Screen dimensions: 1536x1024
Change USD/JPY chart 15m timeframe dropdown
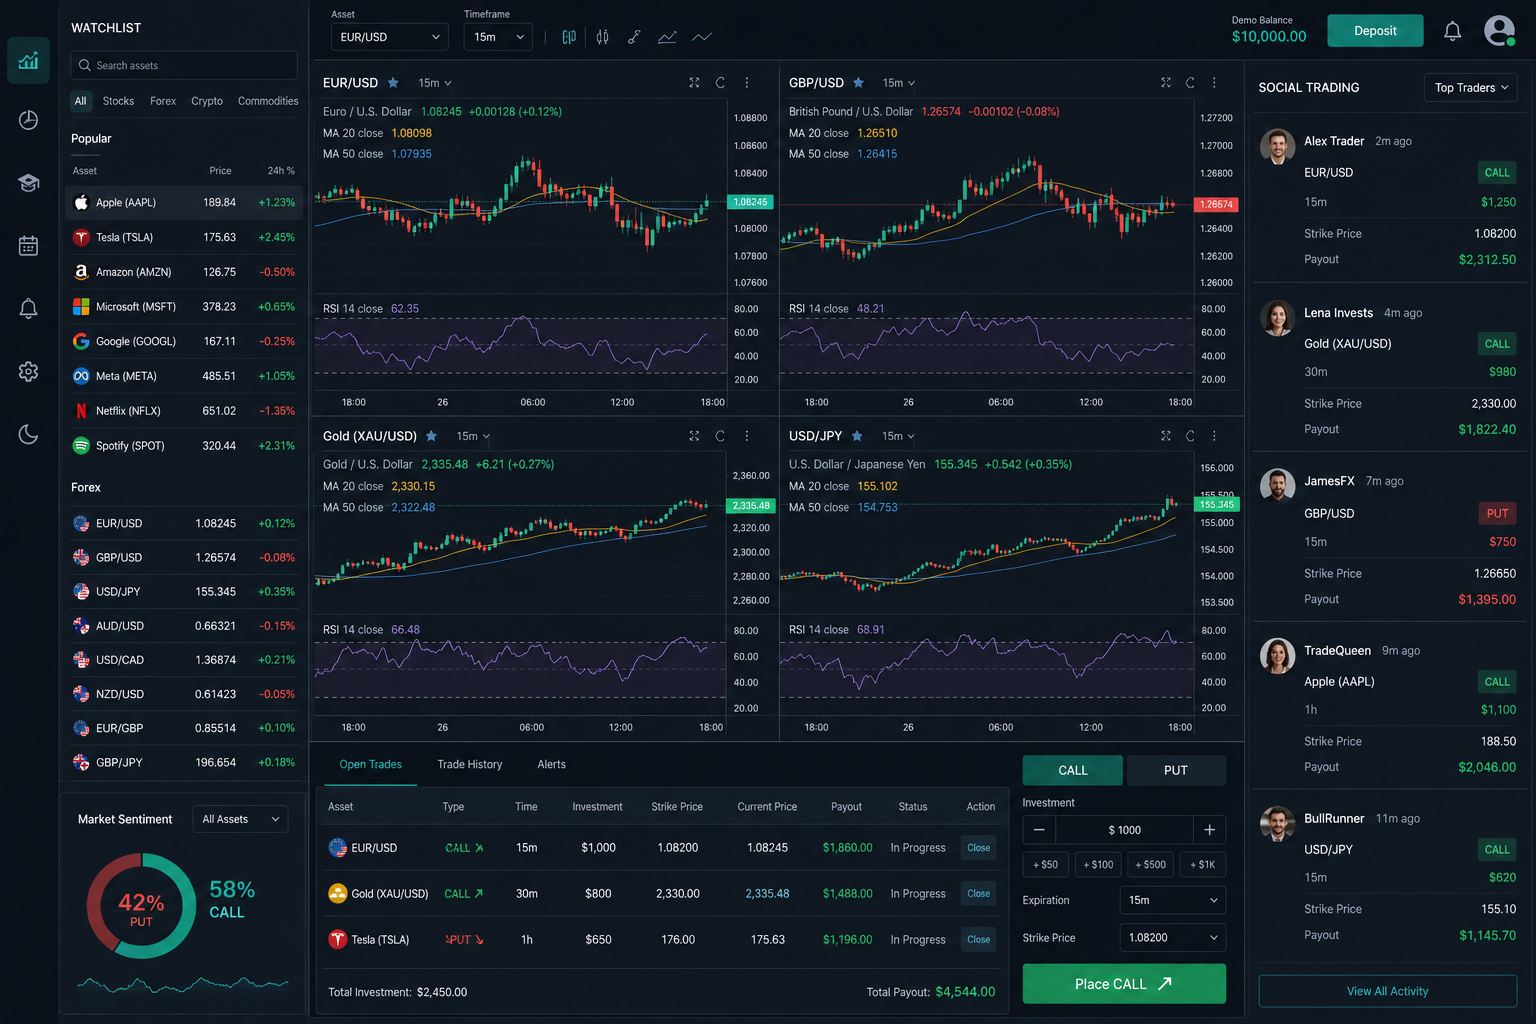click(x=898, y=436)
